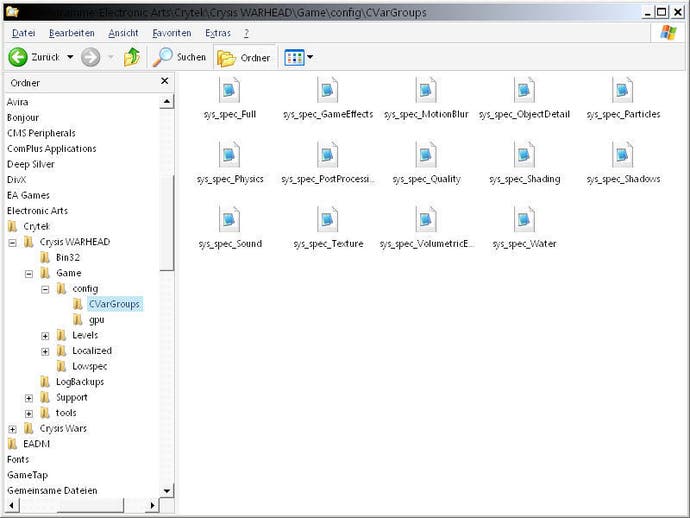Select the sys_spec_GameEffects file icon
The width and height of the screenshot is (690, 518).
(327, 90)
